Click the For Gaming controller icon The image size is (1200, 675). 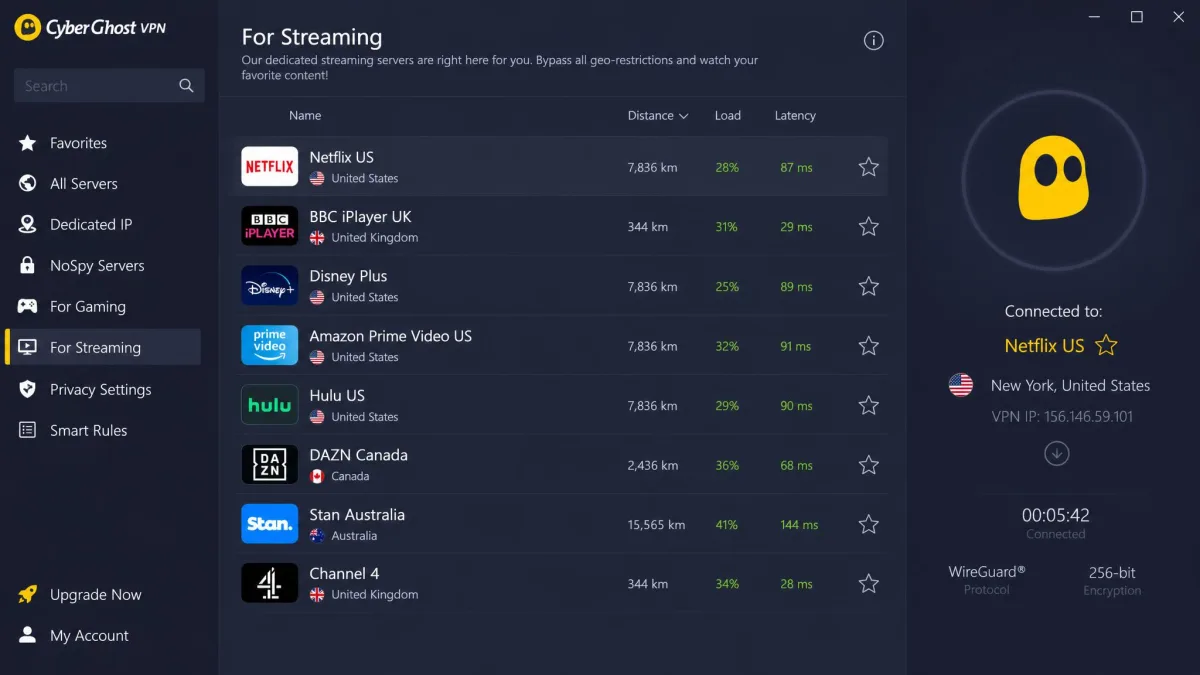(28, 307)
